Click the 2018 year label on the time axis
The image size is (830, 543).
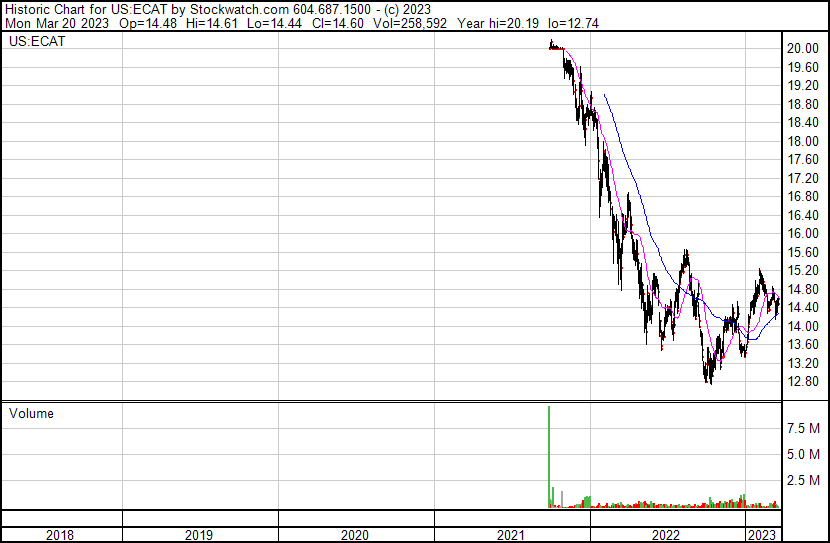(x=60, y=535)
